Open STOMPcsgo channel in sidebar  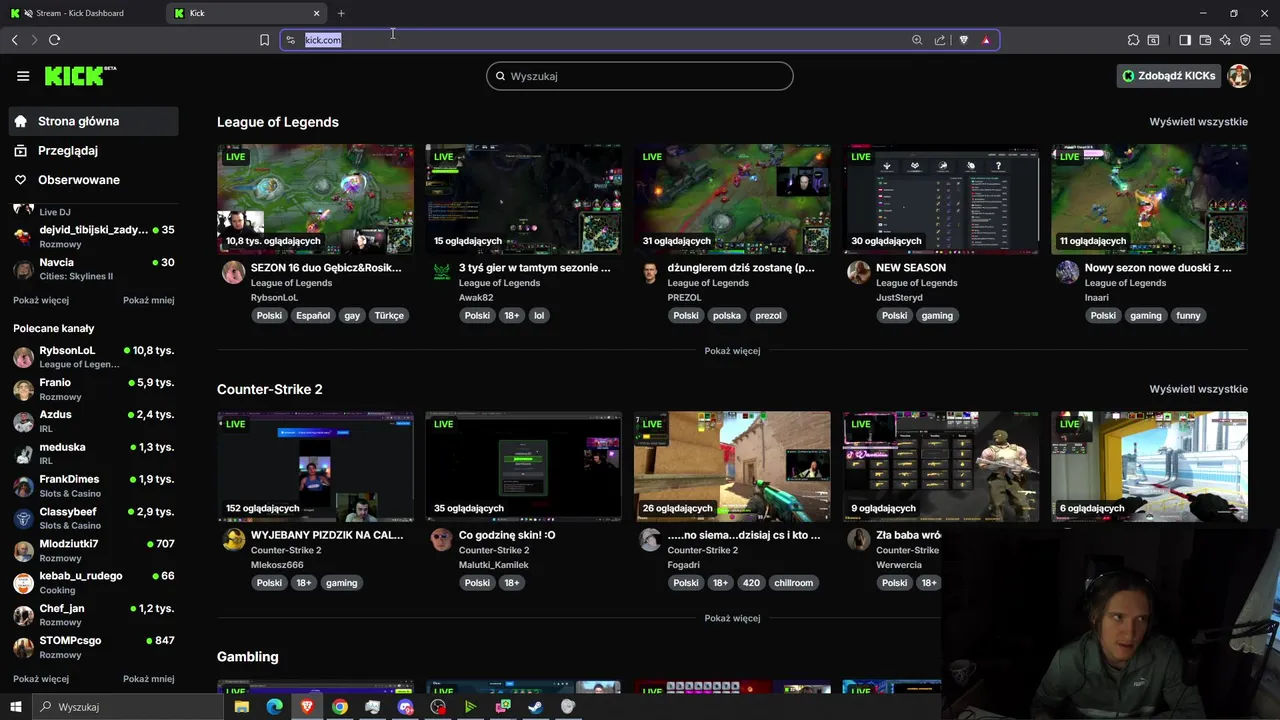click(x=94, y=647)
